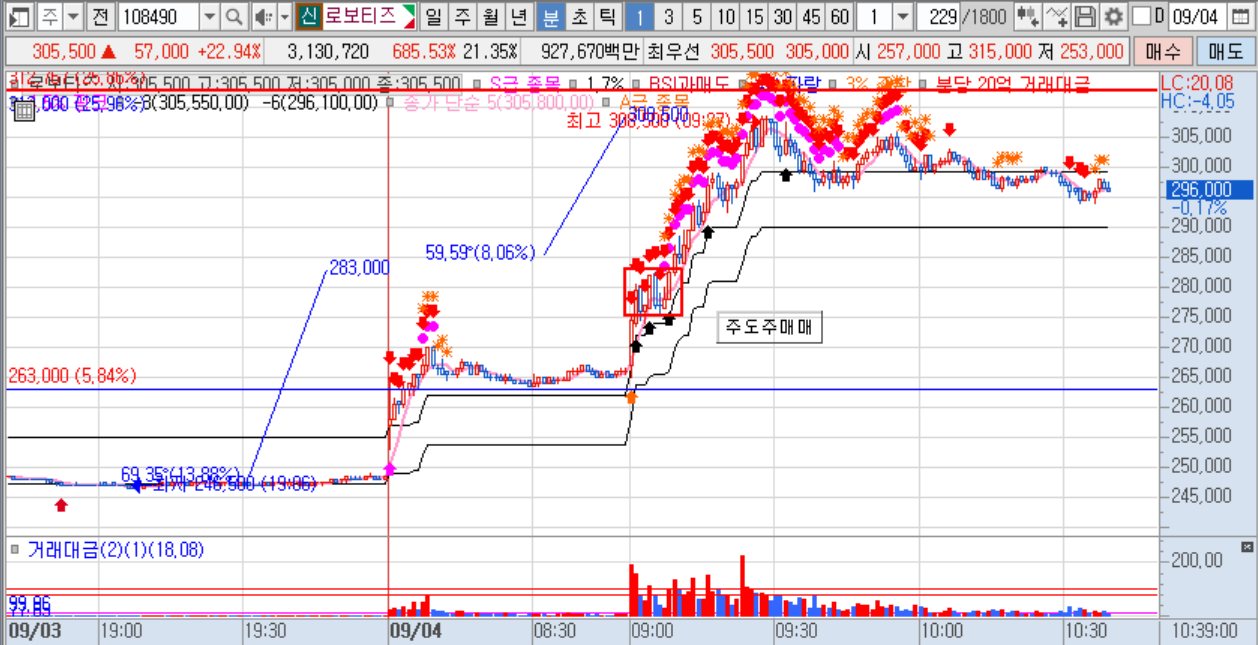This screenshot has width=1258, height=645.
Task: Choose the 1-minute interval button
Action: click(x=640, y=16)
